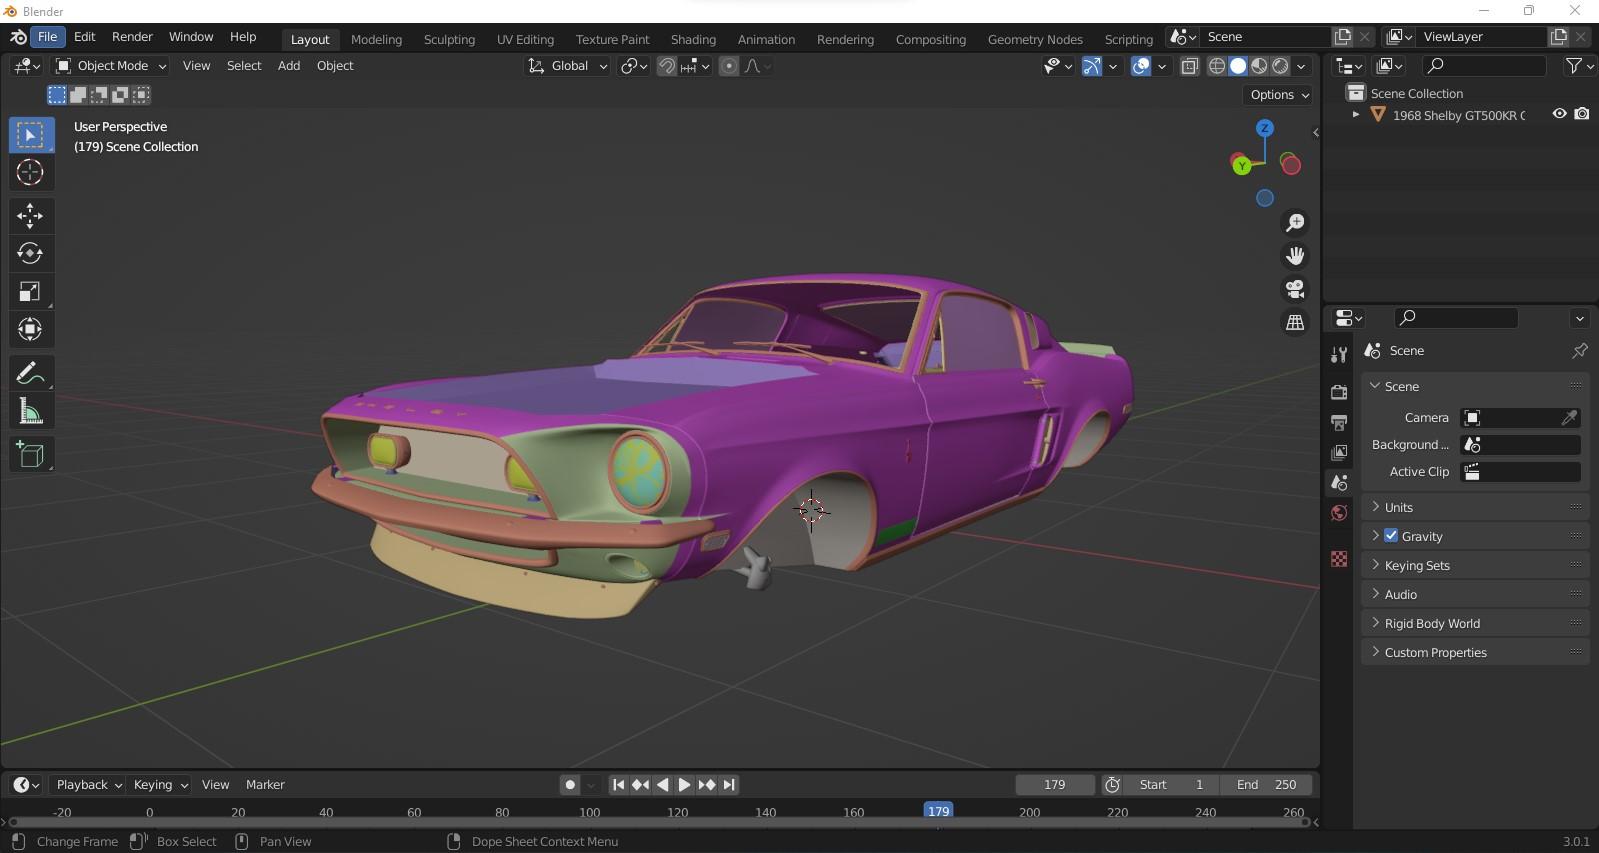Open the Object Mode dropdown
This screenshot has height=853, width=1599.
(x=111, y=66)
